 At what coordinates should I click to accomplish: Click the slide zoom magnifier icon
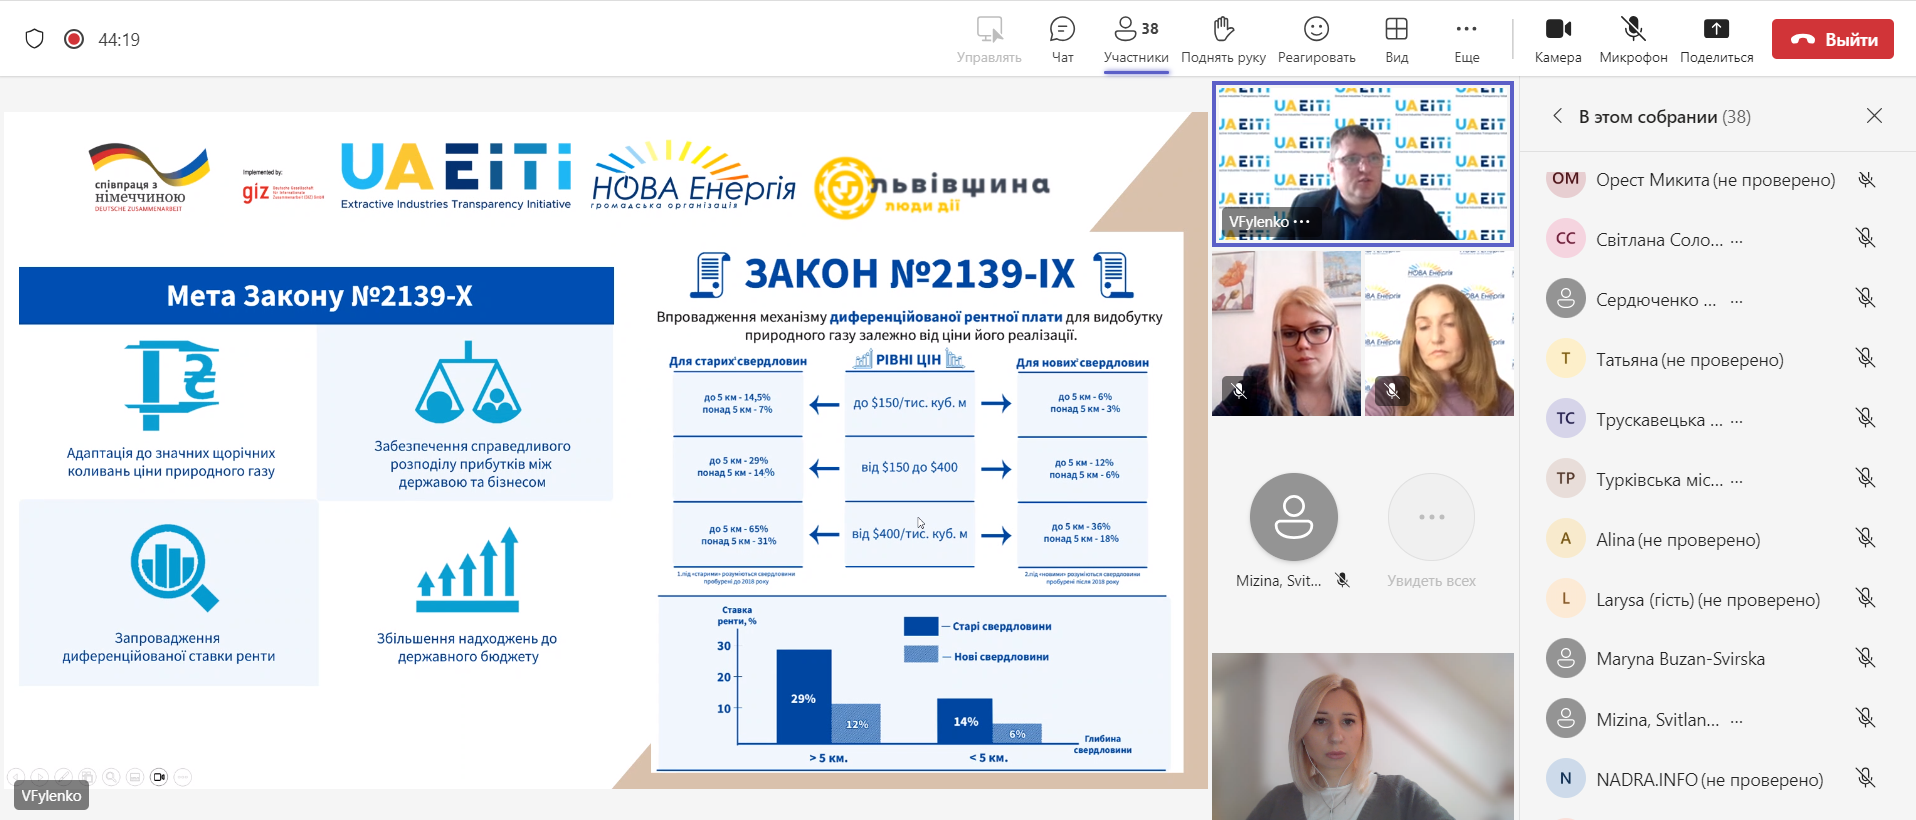[x=111, y=777]
